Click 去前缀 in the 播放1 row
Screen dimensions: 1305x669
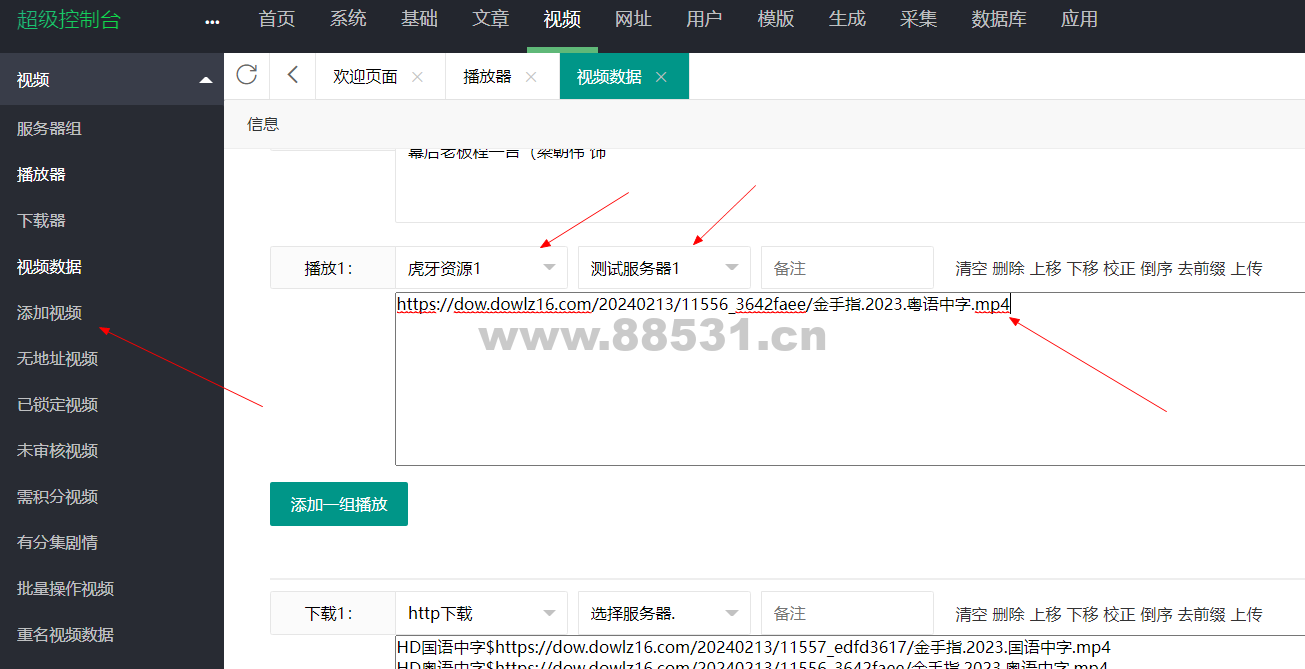click(1201, 268)
